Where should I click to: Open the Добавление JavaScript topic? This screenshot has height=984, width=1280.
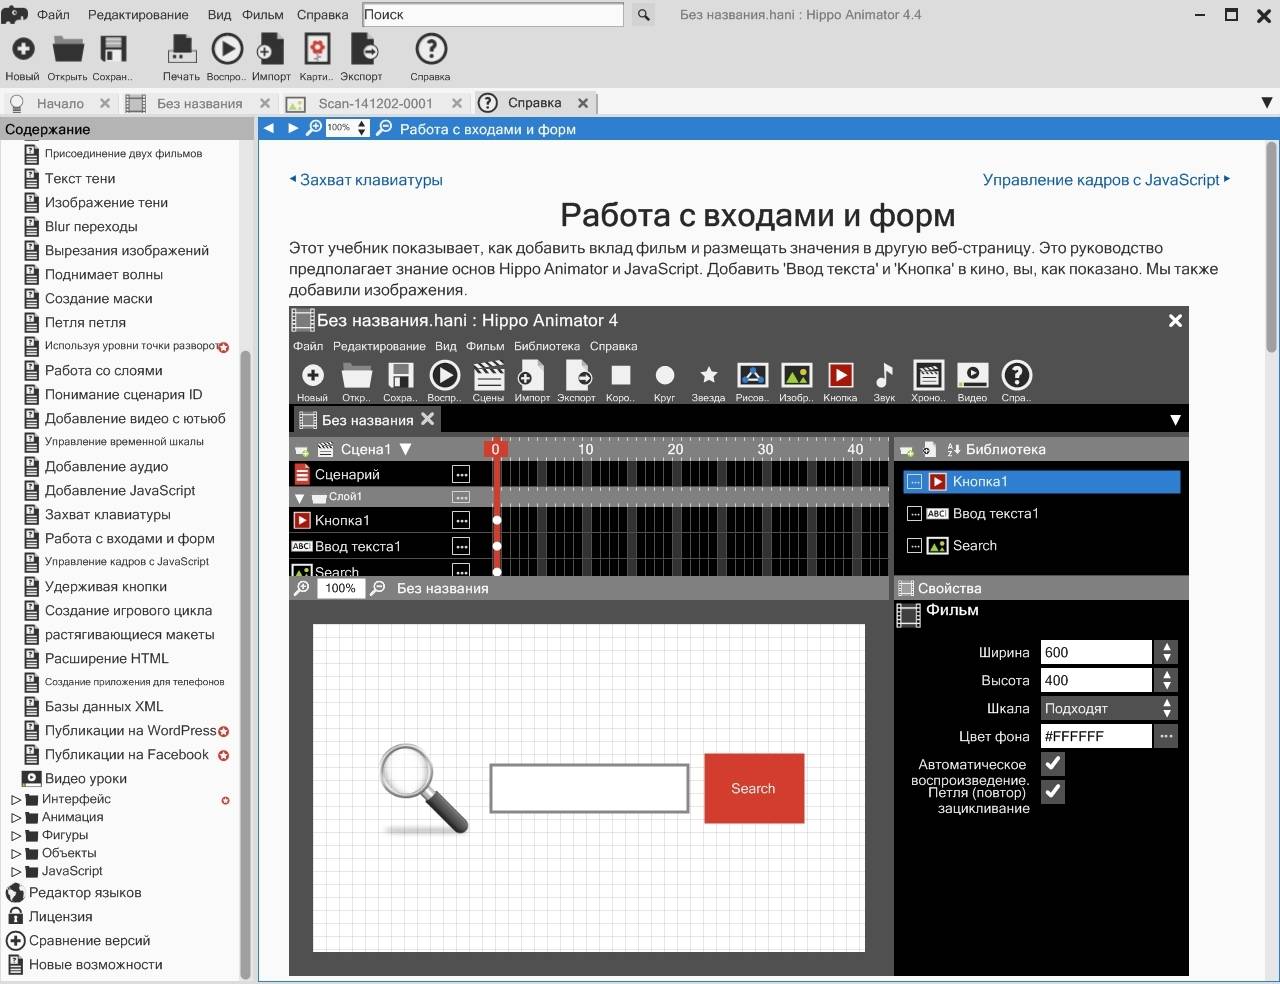(x=120, y=490)
